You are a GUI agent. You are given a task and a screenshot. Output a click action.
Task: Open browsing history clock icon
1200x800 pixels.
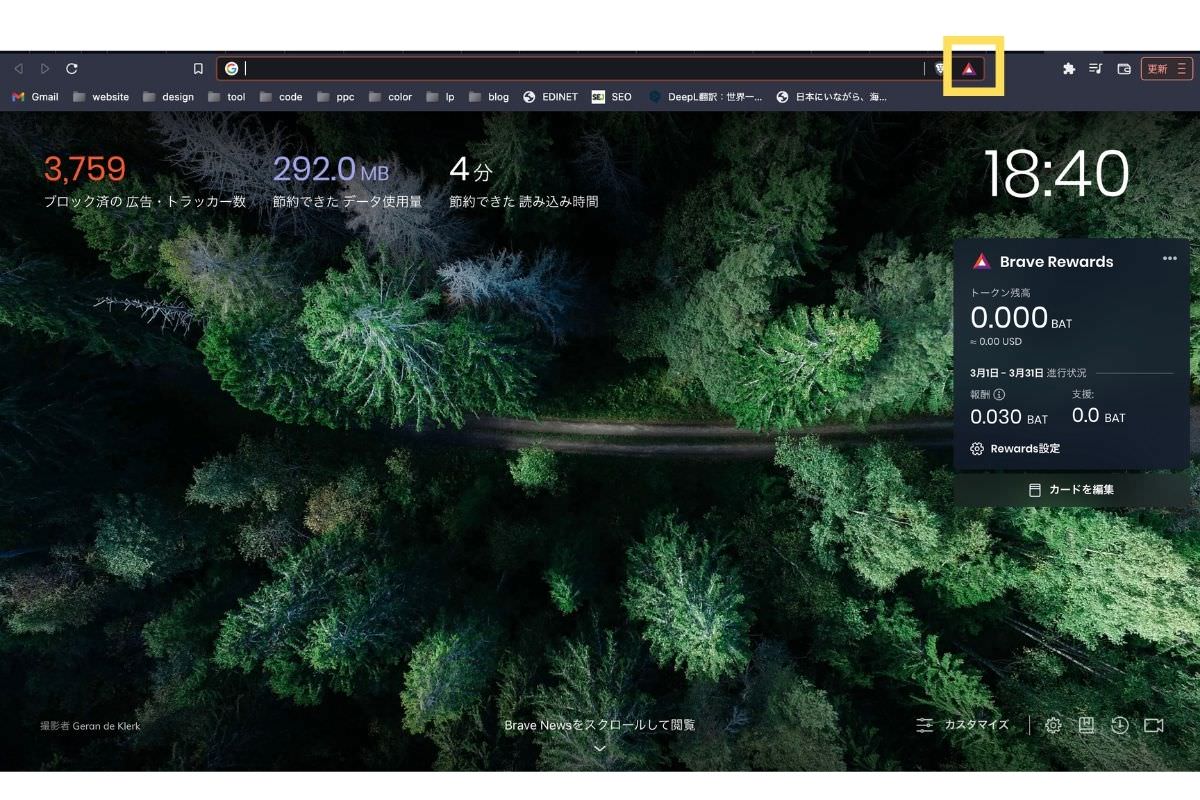[x=1120, y=725]
